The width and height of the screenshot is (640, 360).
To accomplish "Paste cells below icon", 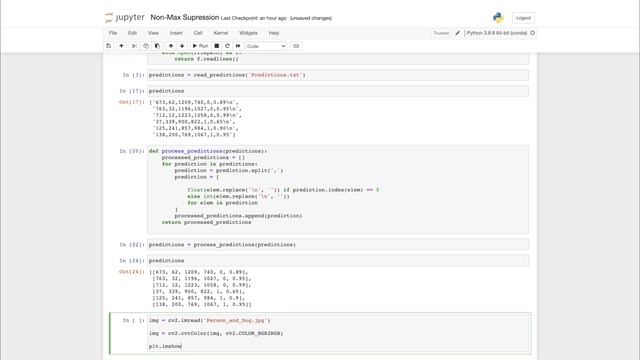I will point(157,46).
